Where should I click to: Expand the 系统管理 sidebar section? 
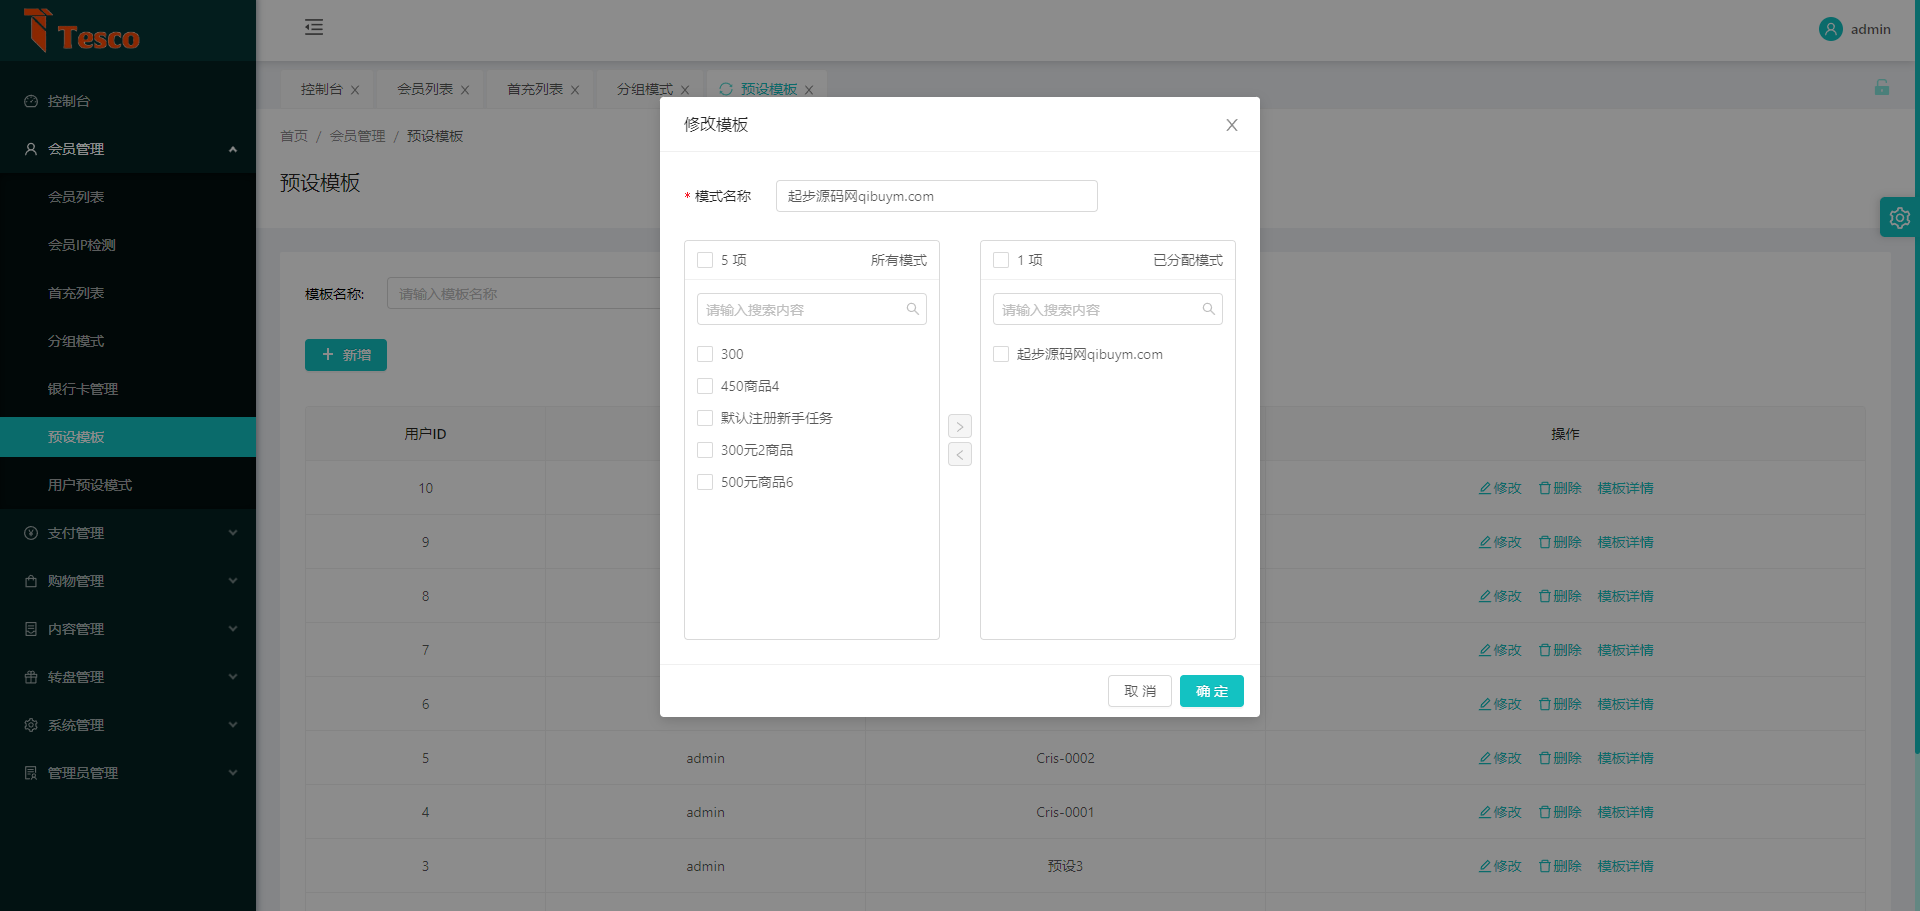pyautogui.click(x=128, y=725)
